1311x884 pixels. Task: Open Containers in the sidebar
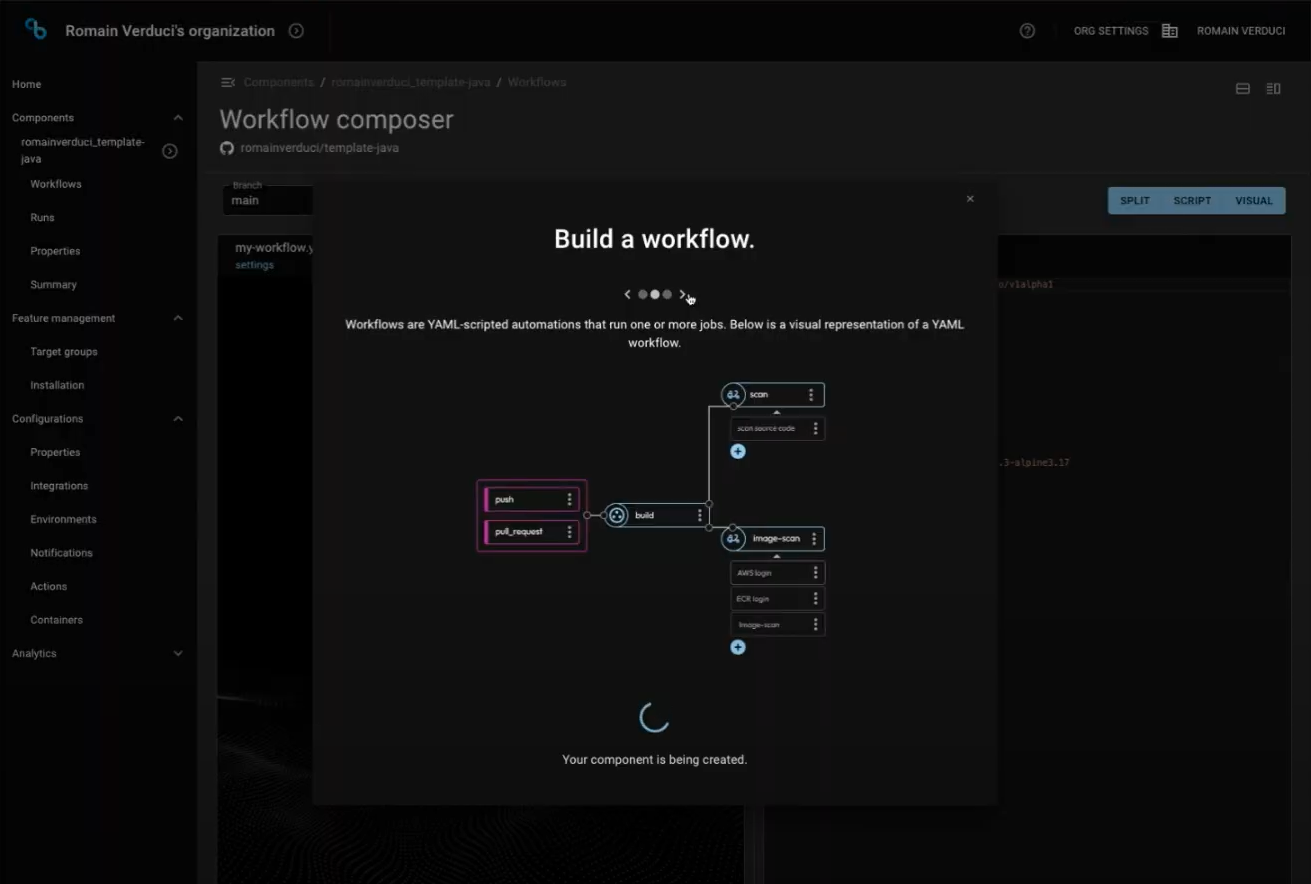(x=56, y=620)
